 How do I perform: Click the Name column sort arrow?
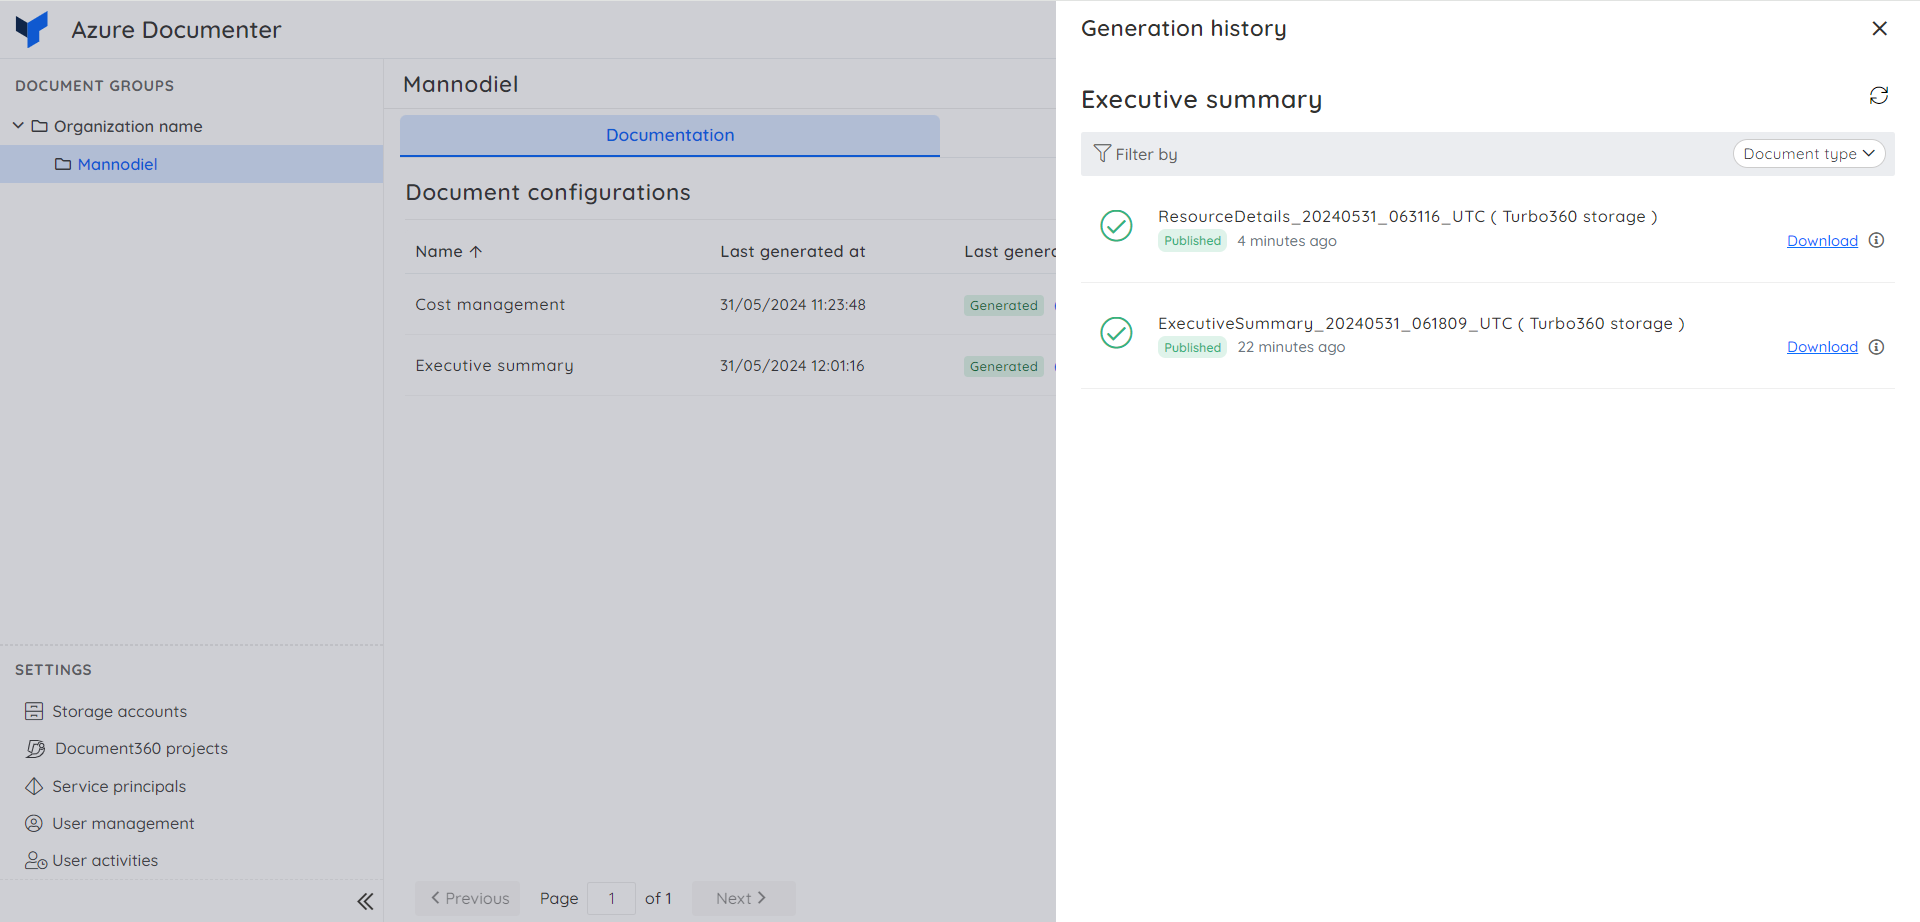click(476, 251)
